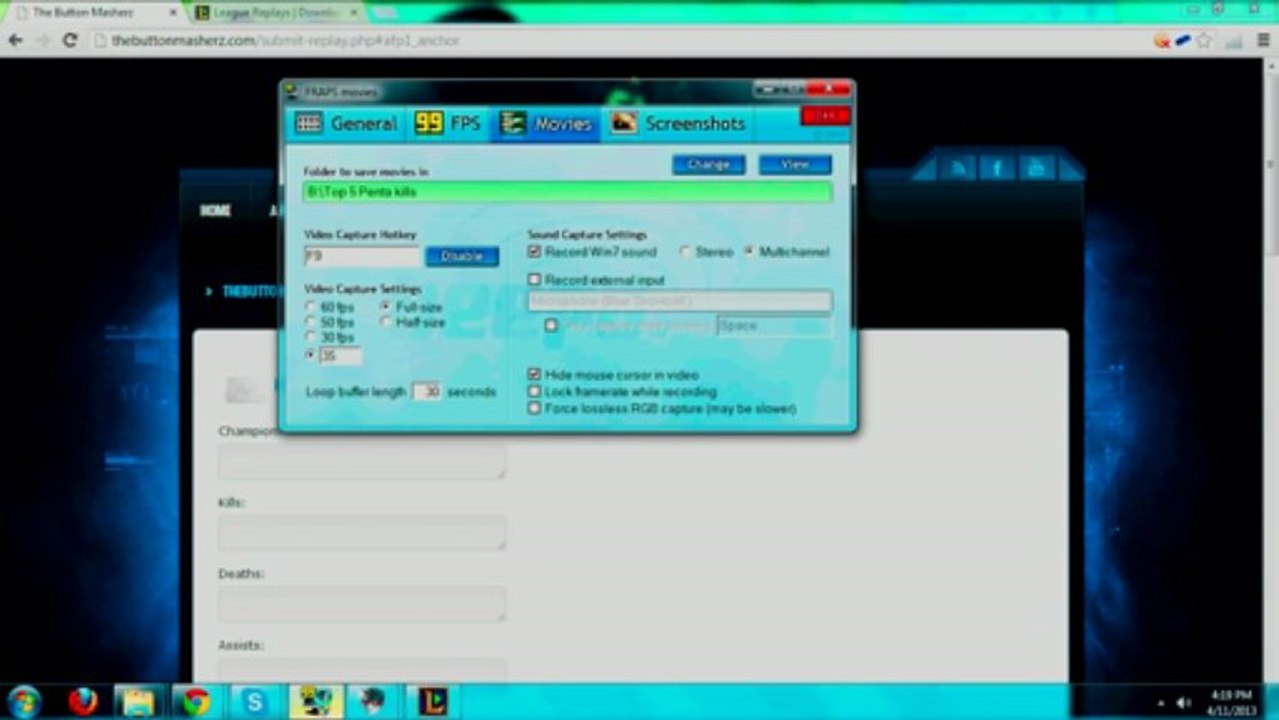
Task: Open File Explorer from the taskbar
Action: pyautogui.click(x=137, y=701)
